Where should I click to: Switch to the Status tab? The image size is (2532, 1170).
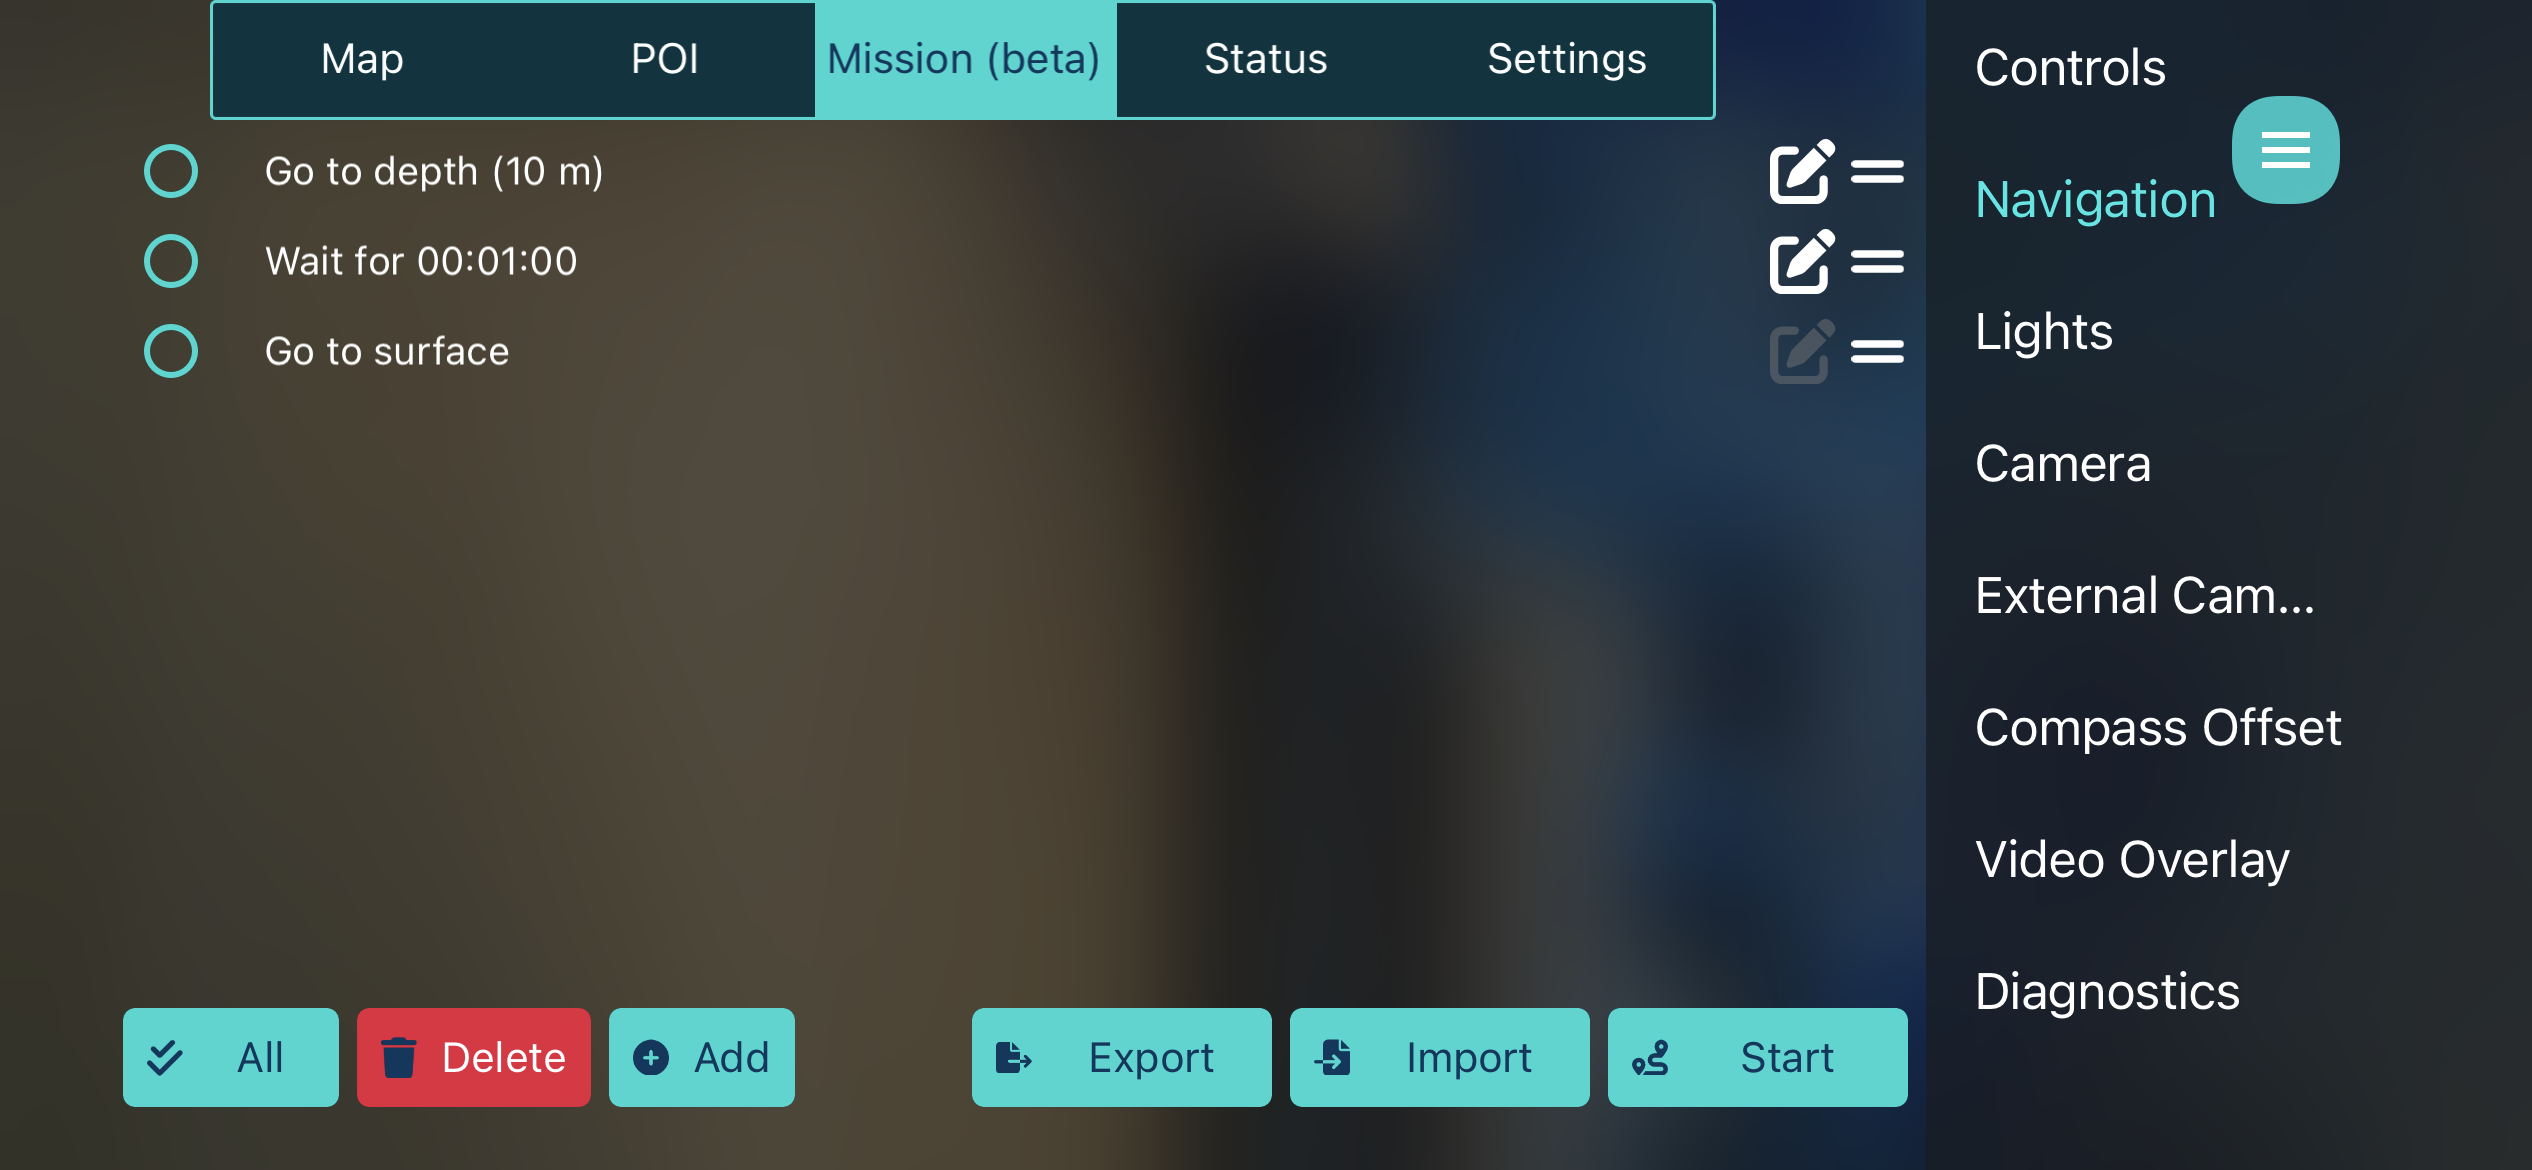(1264, 60)
